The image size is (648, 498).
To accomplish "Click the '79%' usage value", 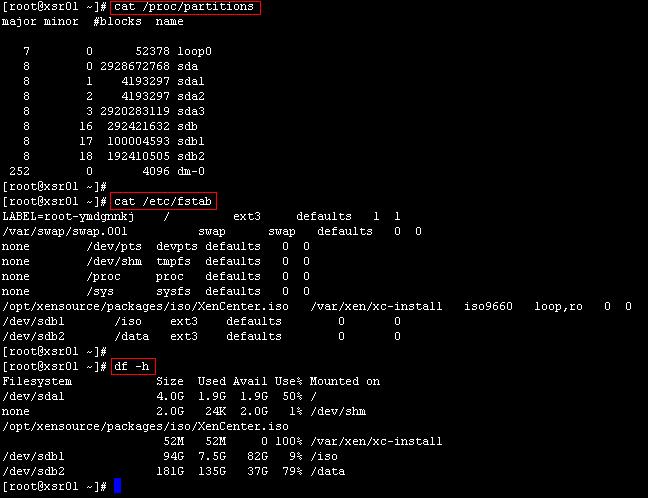I will pyautogui.click(x=293, y=471).
